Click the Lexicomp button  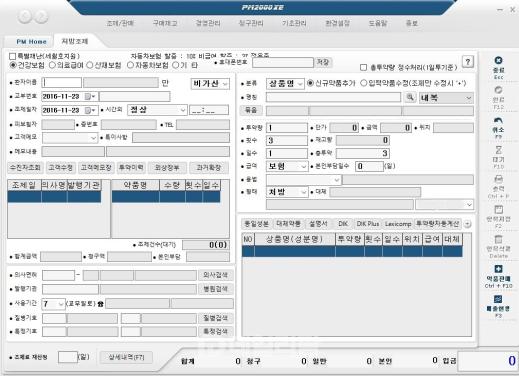click(398, 224)
